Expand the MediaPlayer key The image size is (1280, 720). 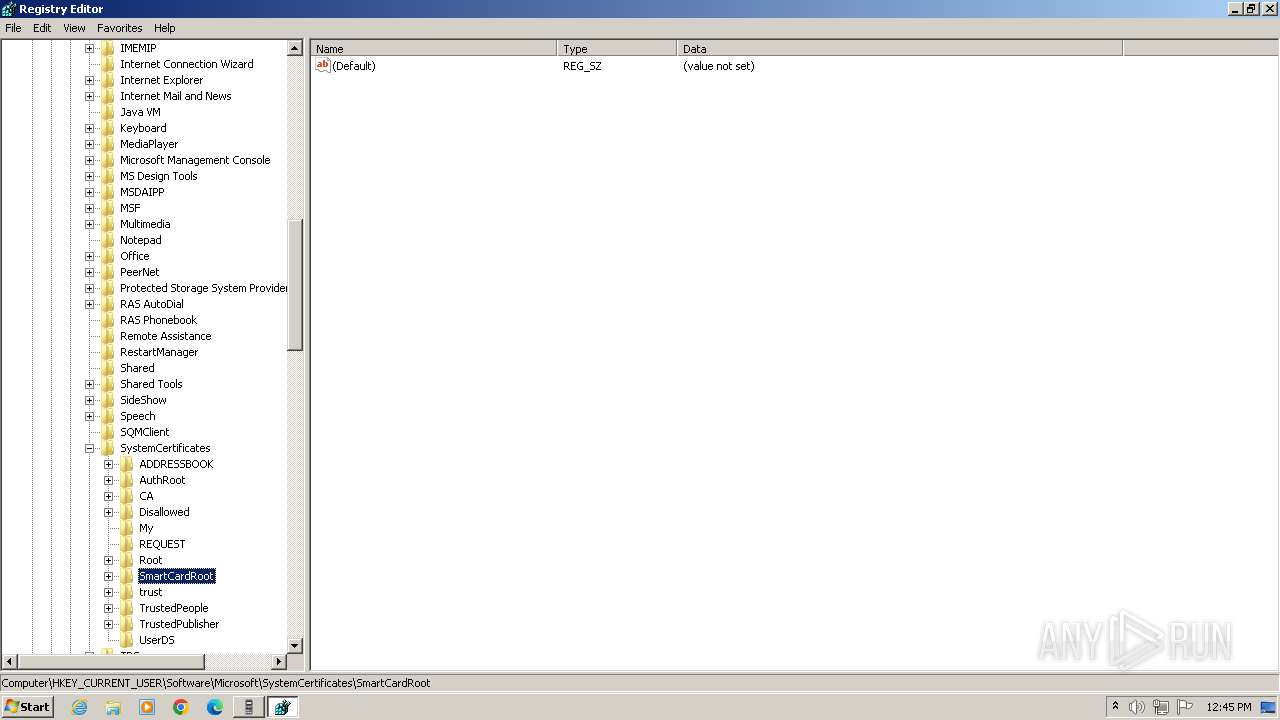tap(89, 144)
